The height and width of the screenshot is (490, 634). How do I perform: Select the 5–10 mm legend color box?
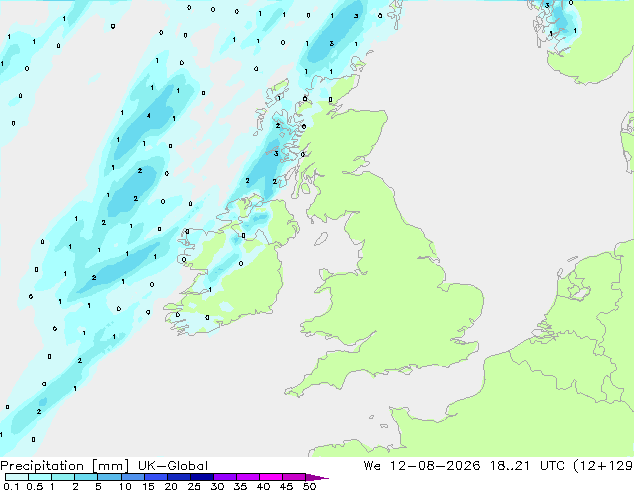click(109, 477)
